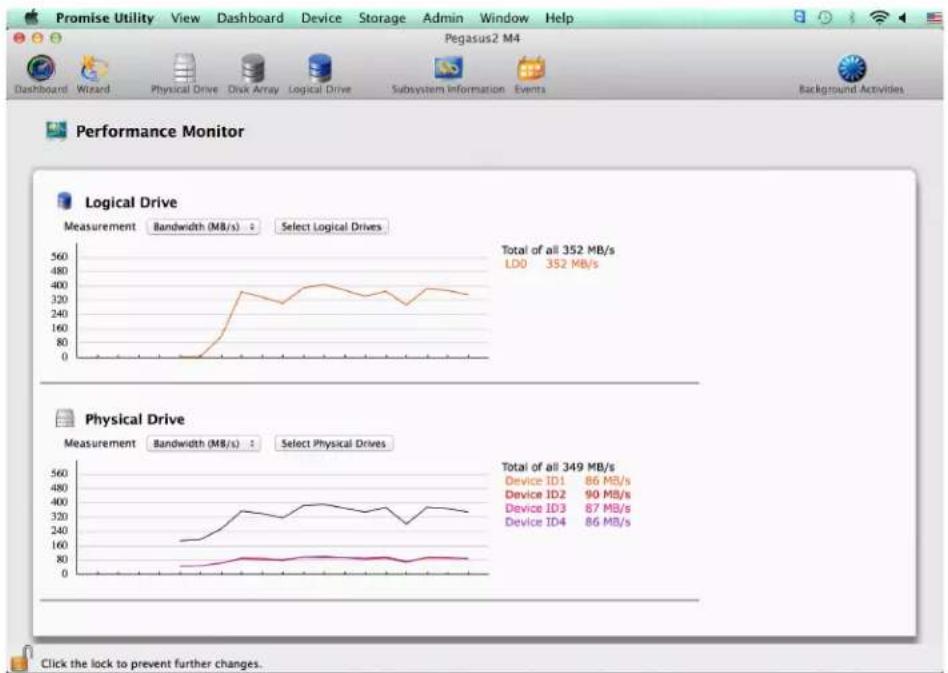Click the Select Logical Drives button
The height and width of the screenshot is (673, 948).
coord(331,227)
